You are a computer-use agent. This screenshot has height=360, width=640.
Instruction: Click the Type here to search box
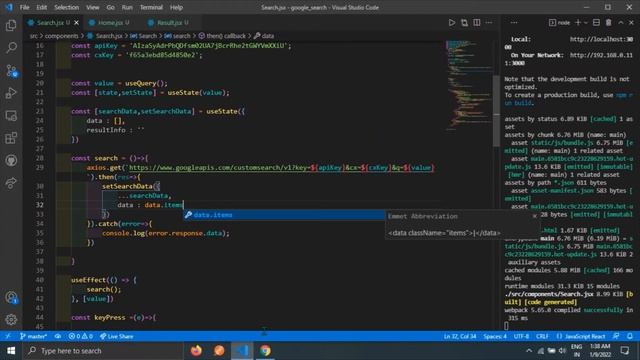pyautogui.click(x=104, y=351)
